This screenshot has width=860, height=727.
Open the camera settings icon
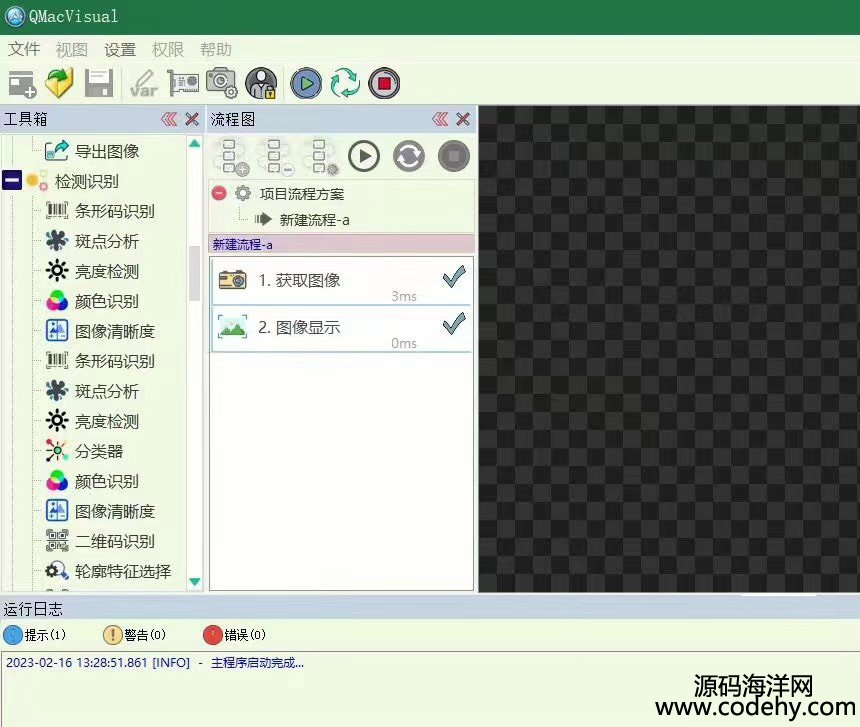point(222,83)
